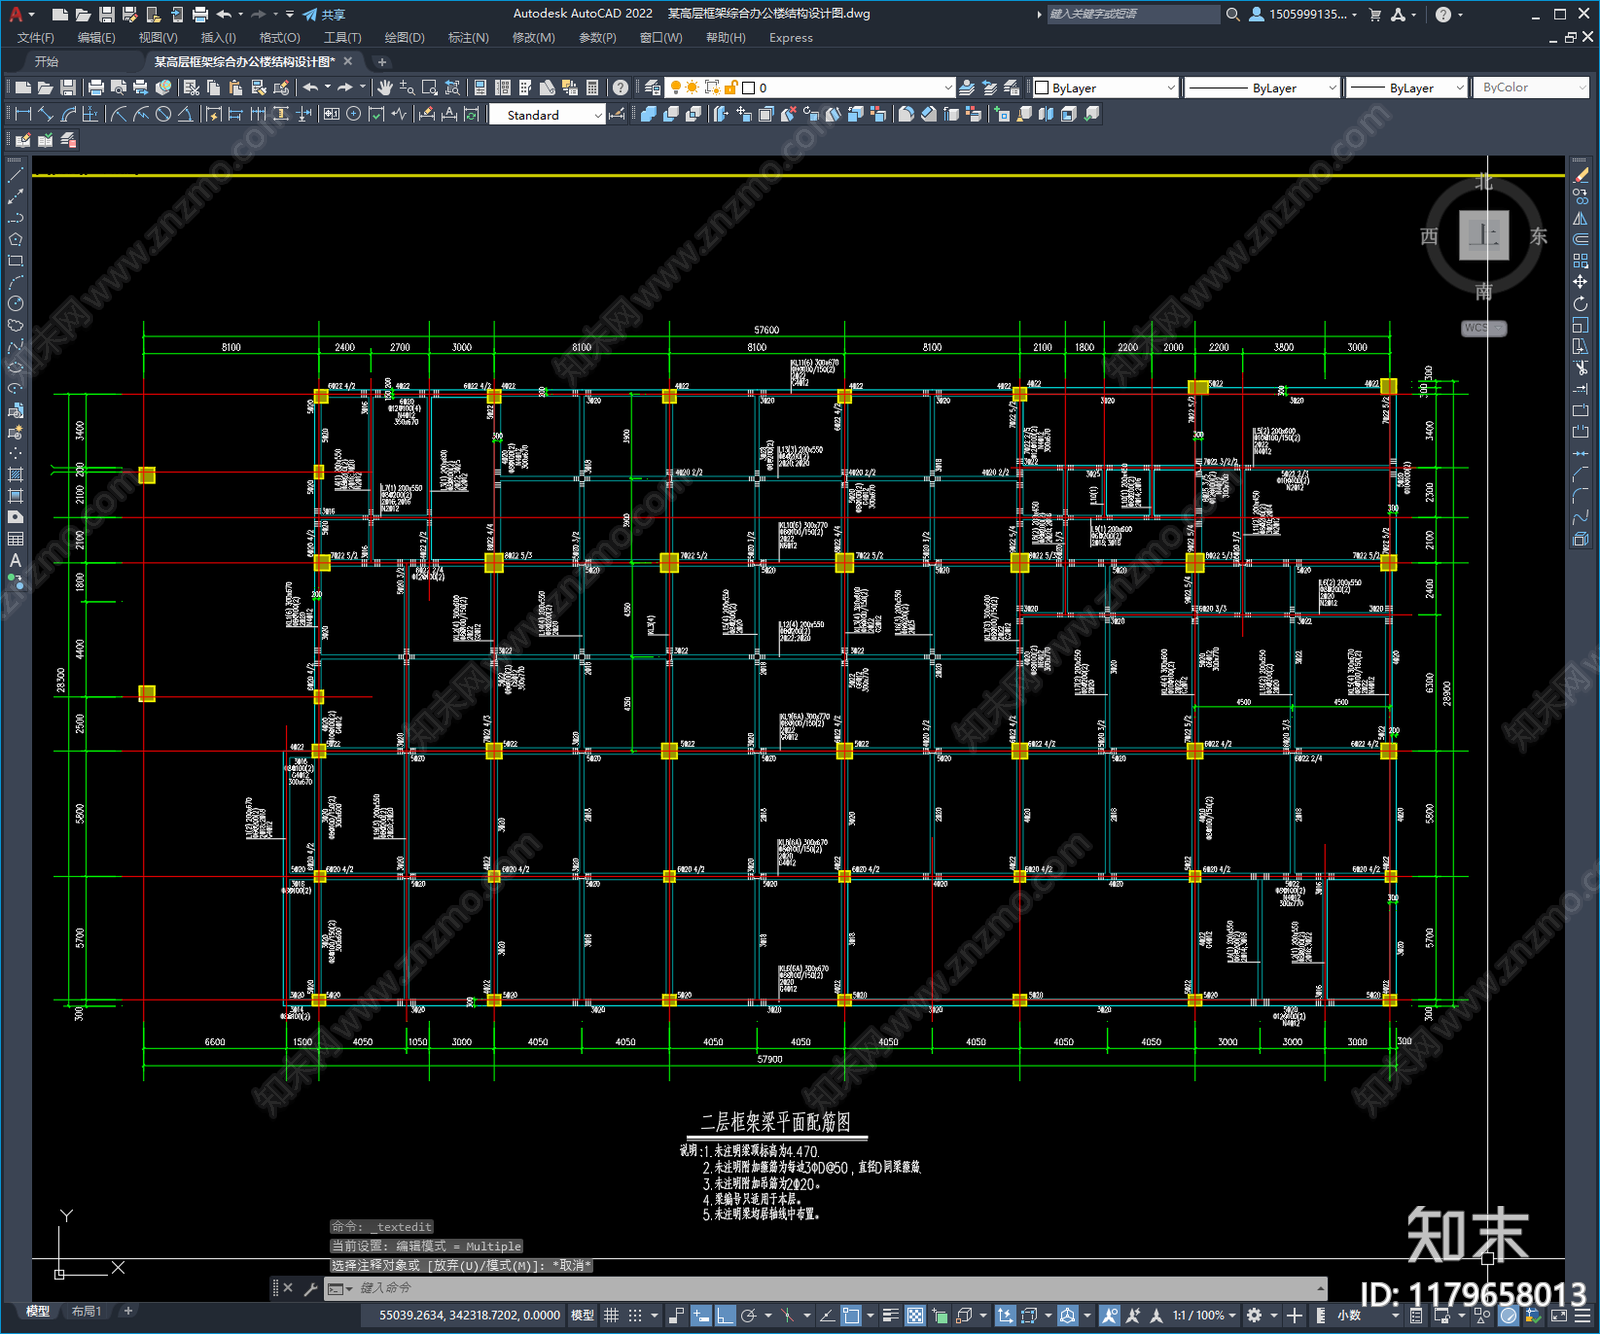Viewport: 1600px width, 1334px height.
Task: Open the 格式(O) menu
Action: pyautogui.click(x=279, y=38)
